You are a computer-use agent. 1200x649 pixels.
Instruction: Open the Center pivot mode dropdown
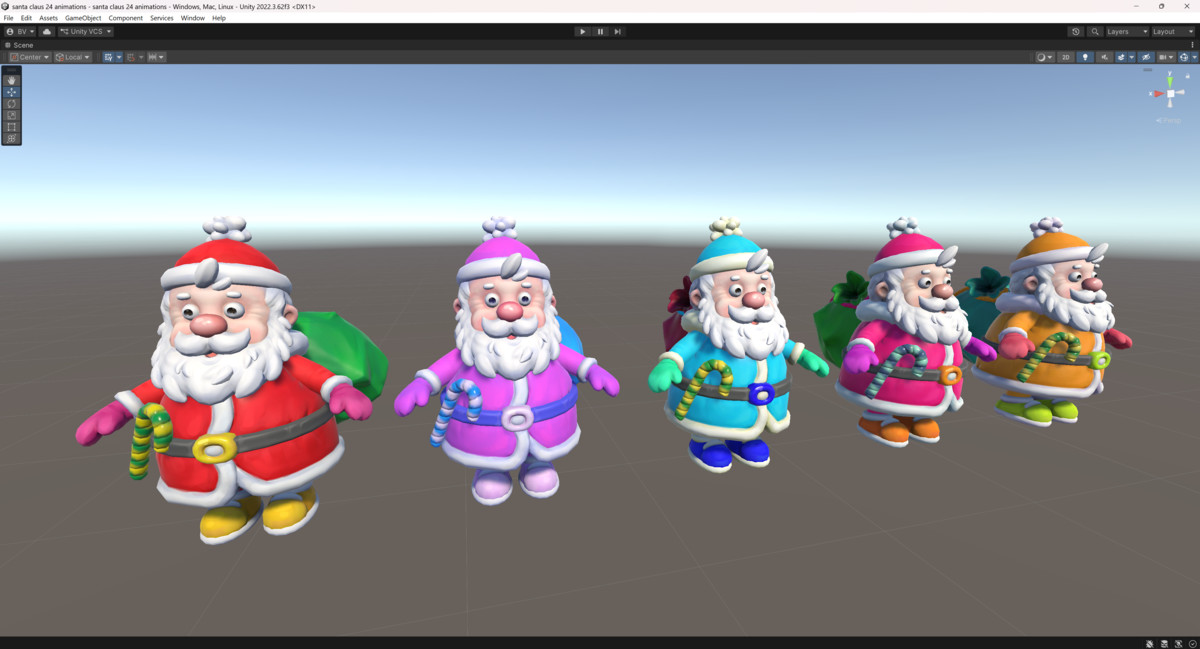click(x=30, y=57)
